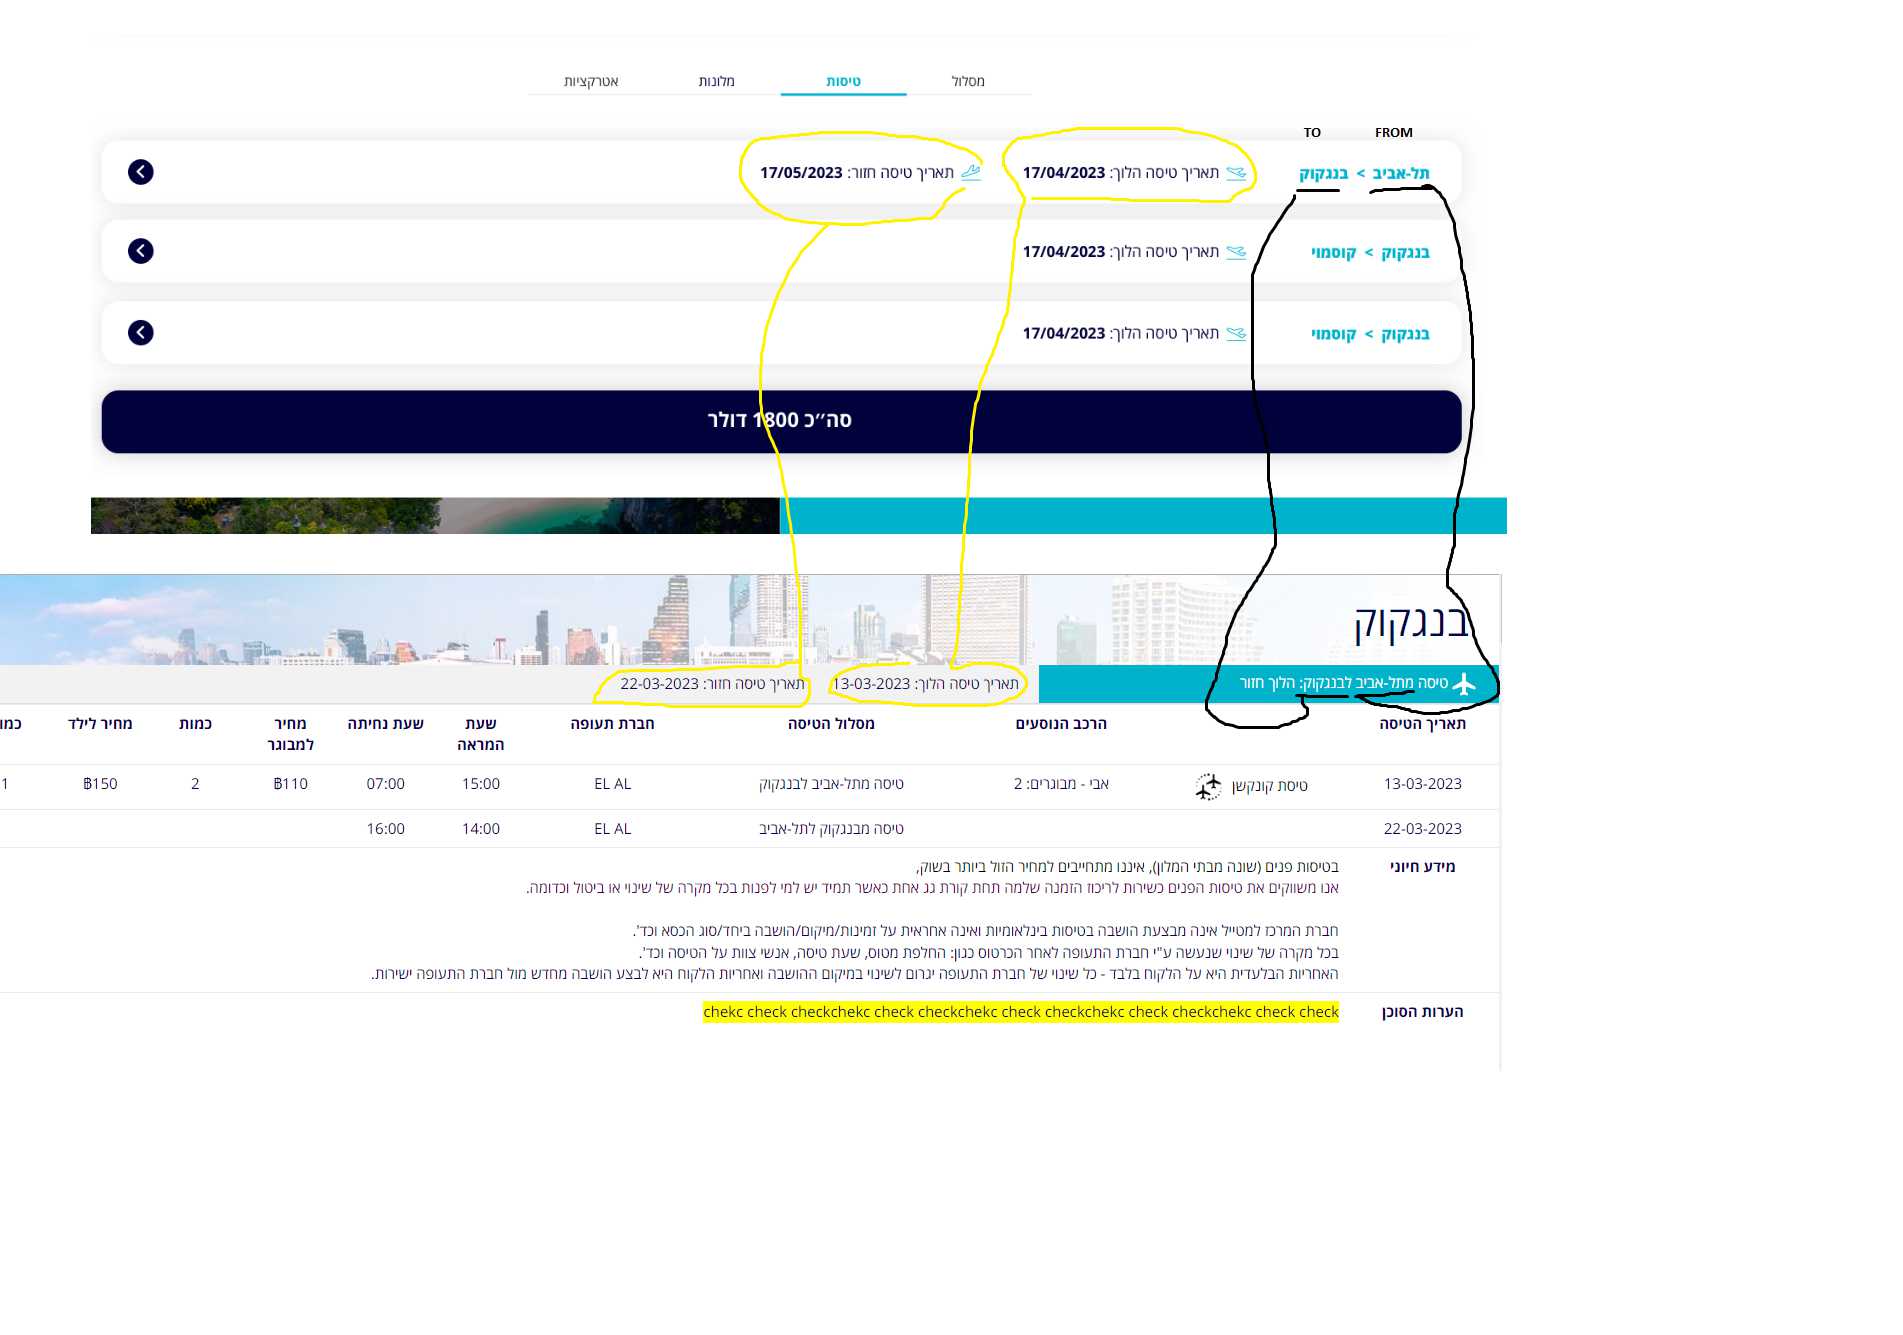Click the 16:00 landing time
1903x1335 pixels.
coord(386,829)
